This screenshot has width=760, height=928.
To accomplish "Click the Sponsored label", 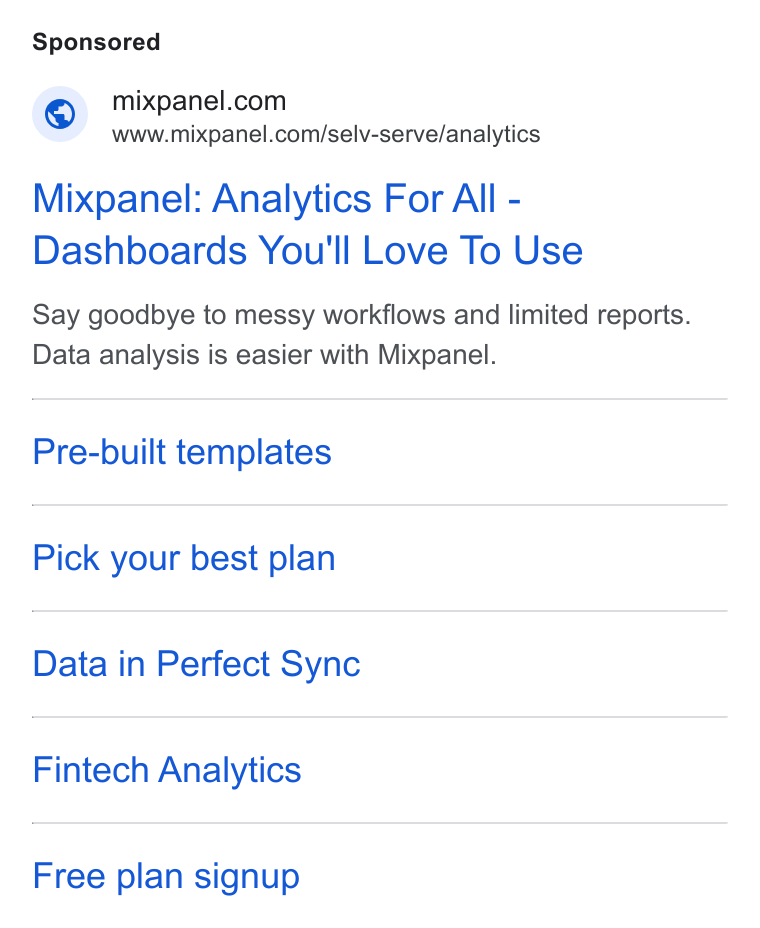I will (x=96, y=42).
